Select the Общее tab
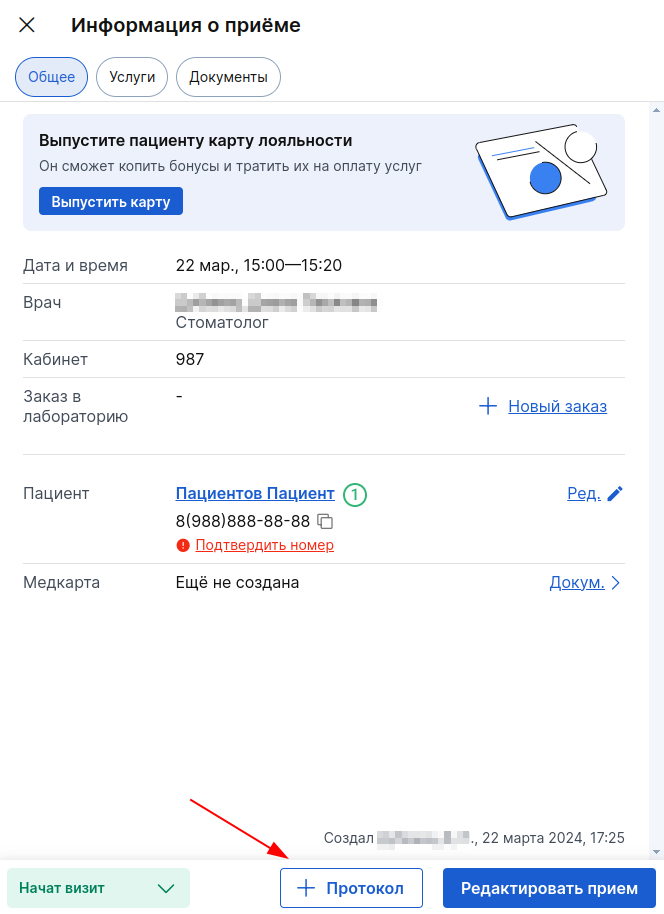The image size is (664, 914). click(51, 77)
